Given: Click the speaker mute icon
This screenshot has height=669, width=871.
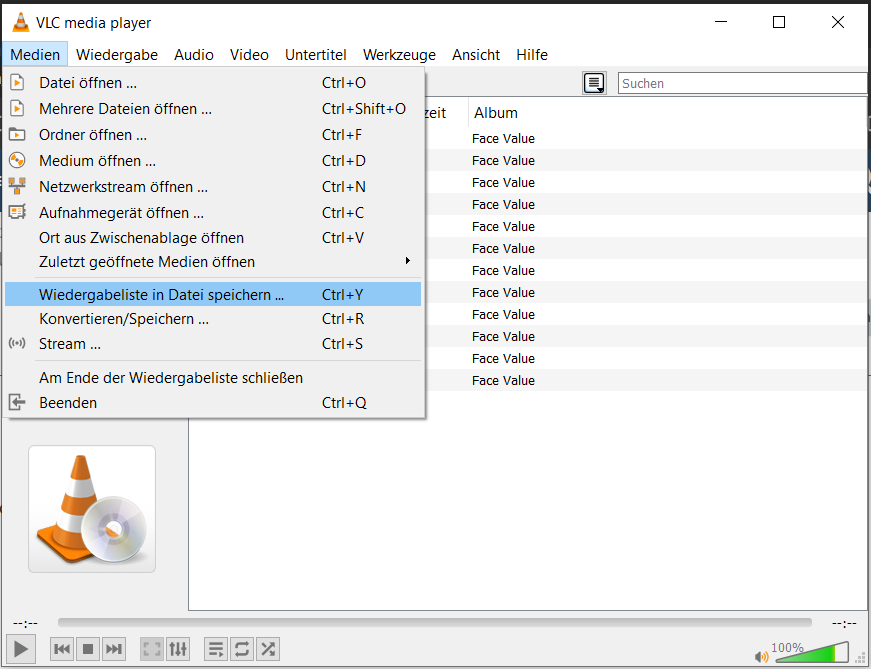Looking at the screenshot, I should tap(762, 657).
